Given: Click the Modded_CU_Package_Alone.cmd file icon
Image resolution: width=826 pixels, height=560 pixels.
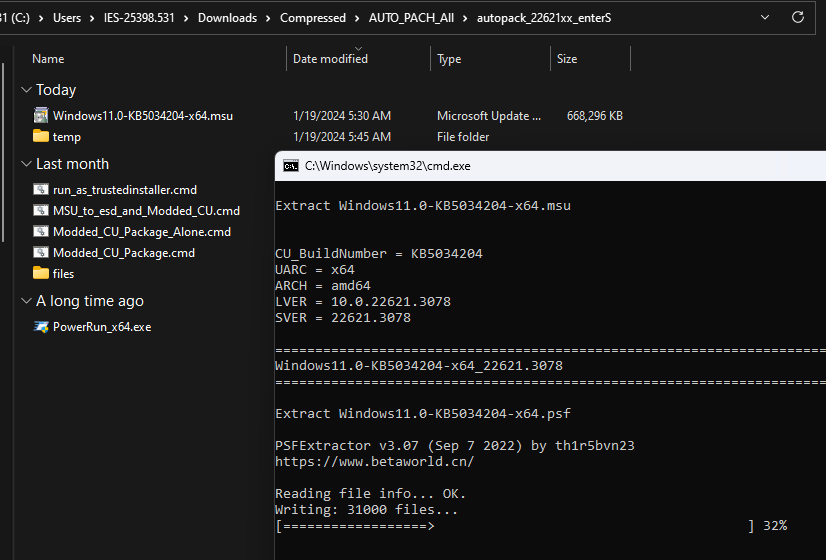Looking at the screenshot, I should 41,232.
